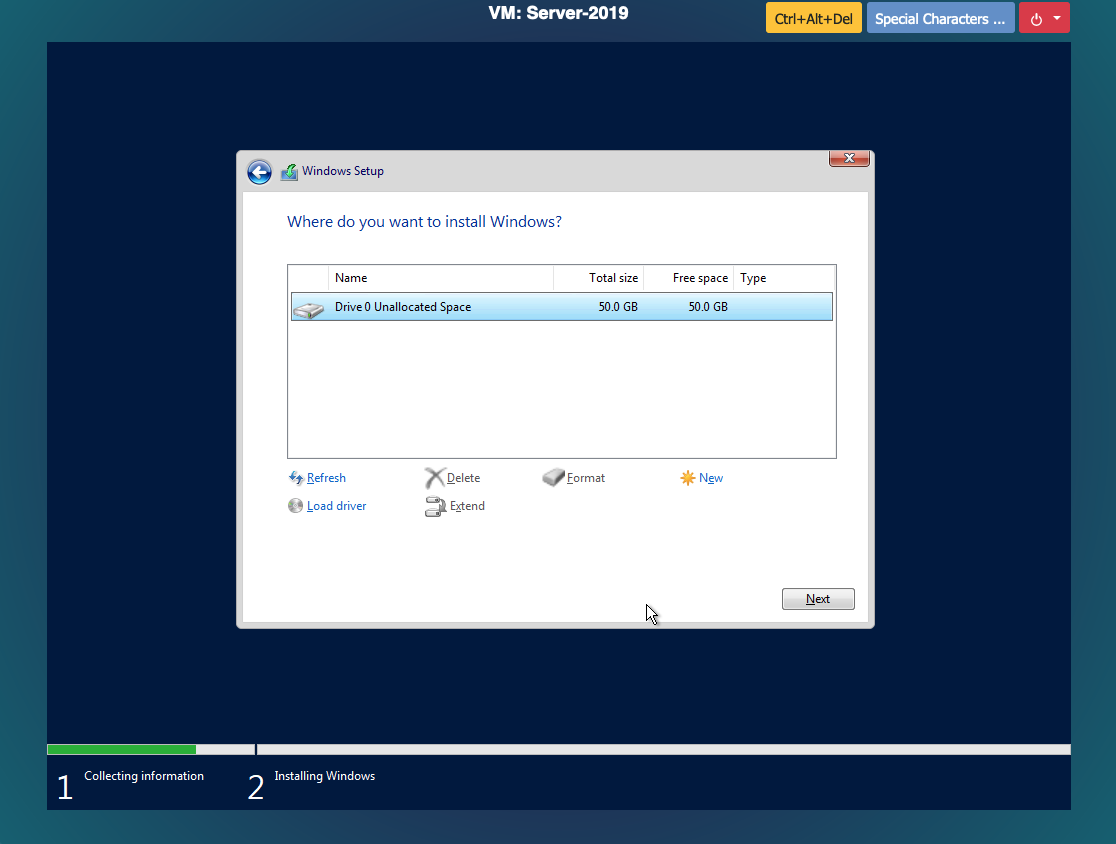Select Drive 0 Unallocated Space row
This screenshot has height=844, width=1116.
560,307
